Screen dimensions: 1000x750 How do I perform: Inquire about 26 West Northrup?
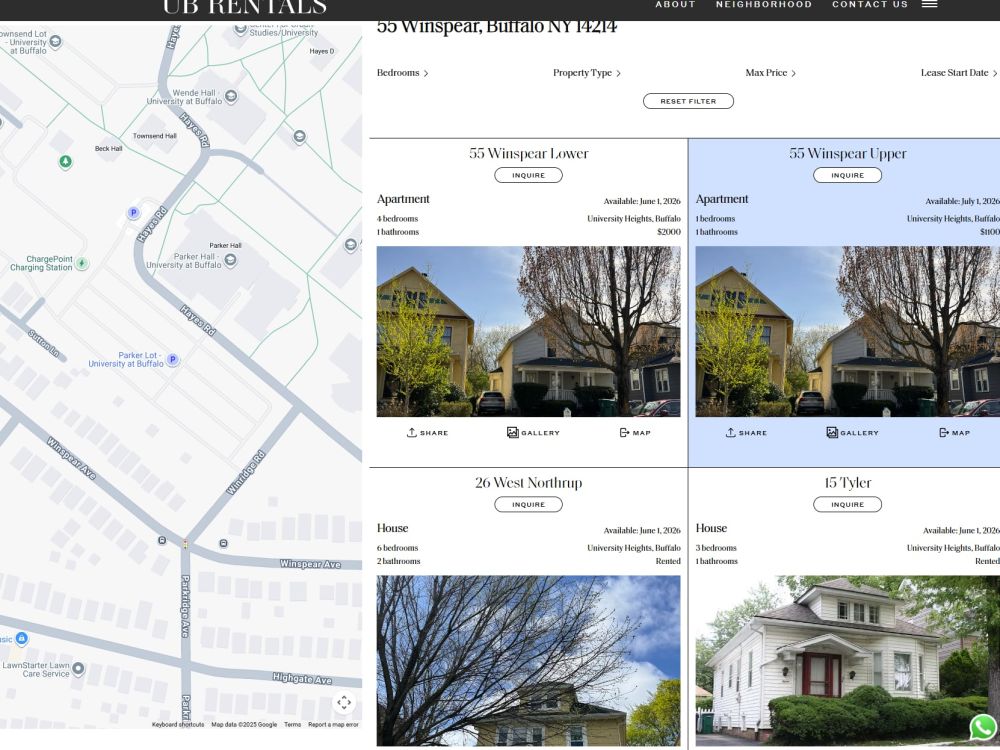(x=529, y=504)
